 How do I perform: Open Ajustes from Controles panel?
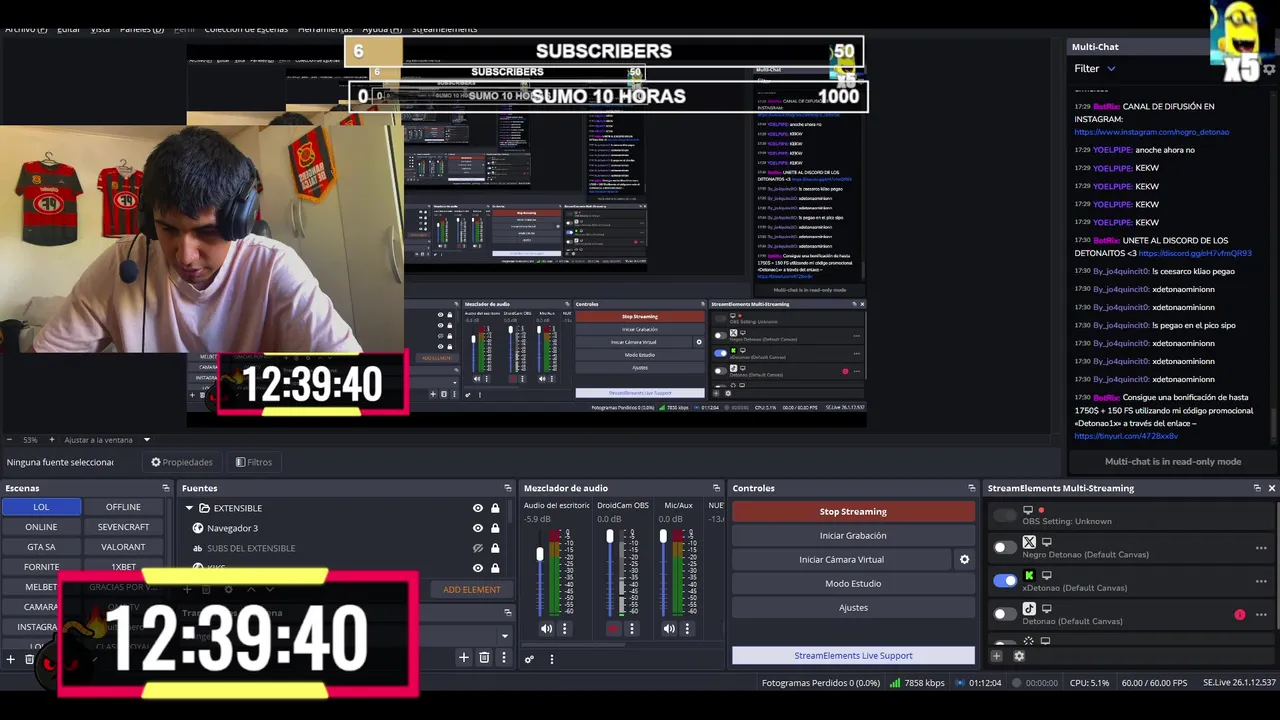point(853,608)
